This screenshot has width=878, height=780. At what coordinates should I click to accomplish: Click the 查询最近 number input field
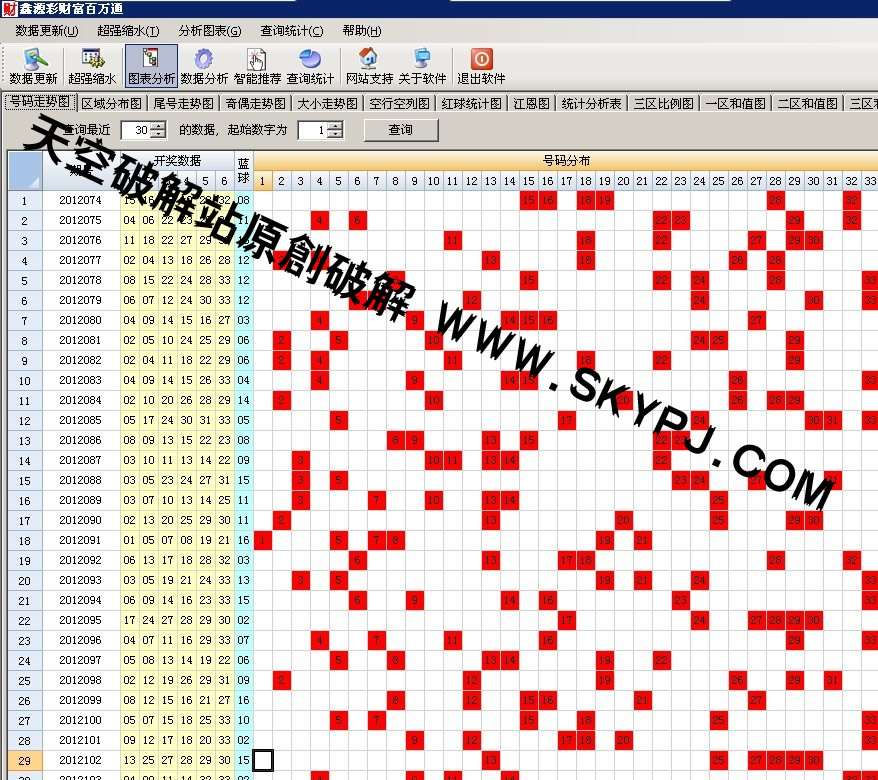pos(136,130)
